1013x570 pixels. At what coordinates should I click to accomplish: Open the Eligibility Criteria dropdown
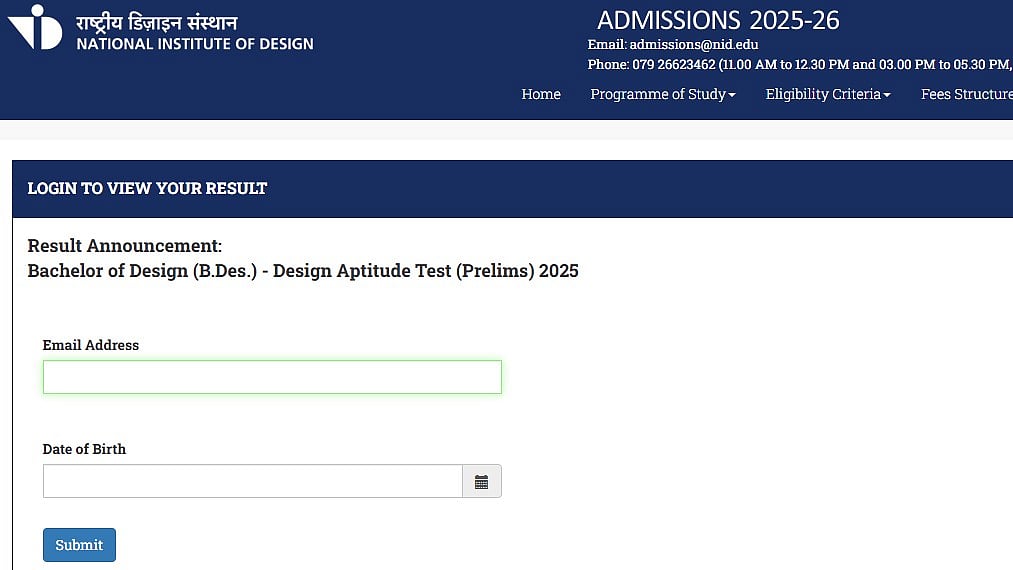827,94
